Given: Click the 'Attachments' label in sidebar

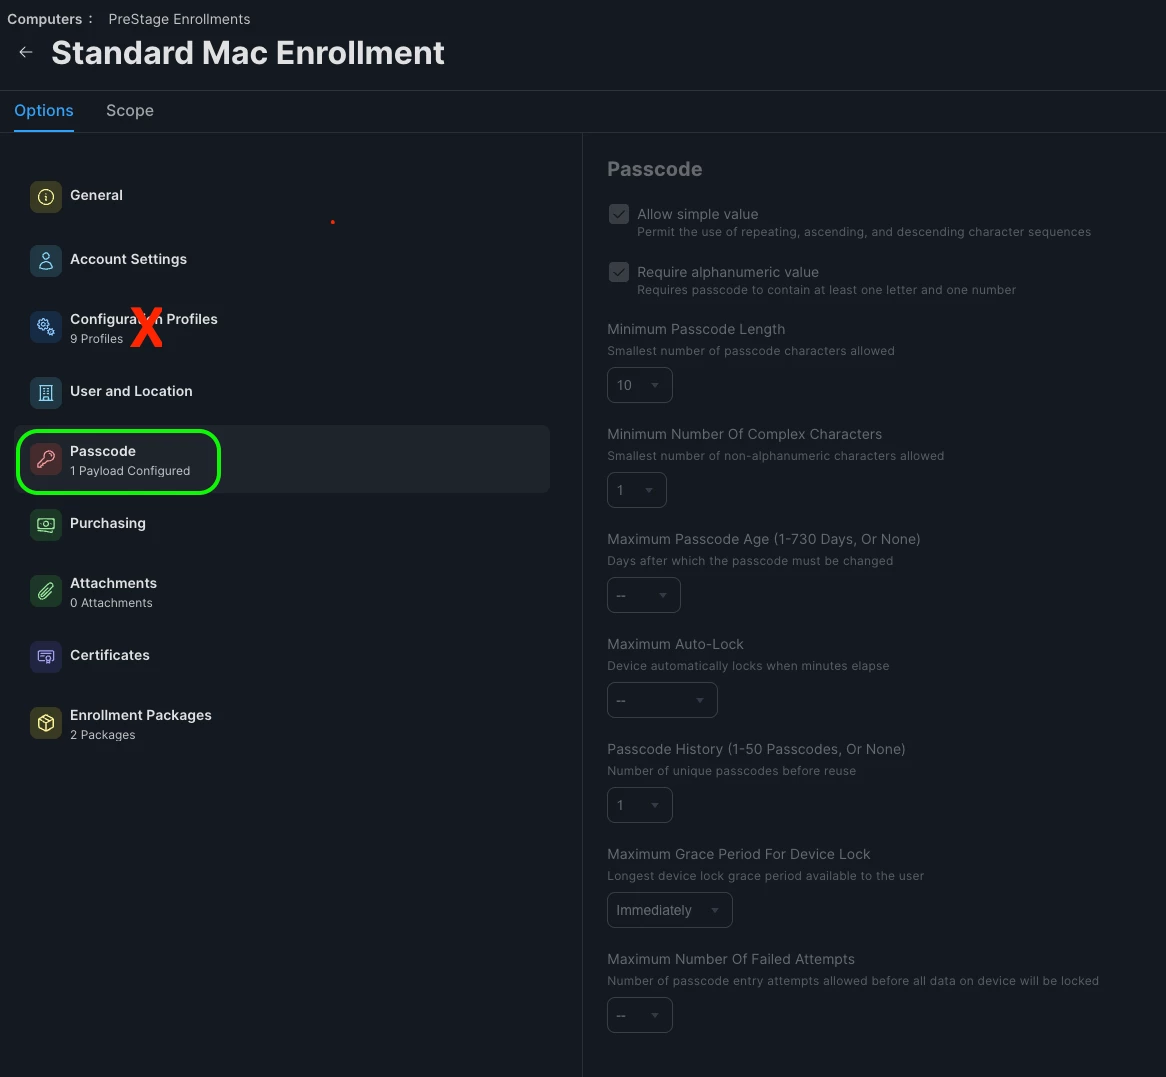Looking at the screenshot, I should pos(113,583).
